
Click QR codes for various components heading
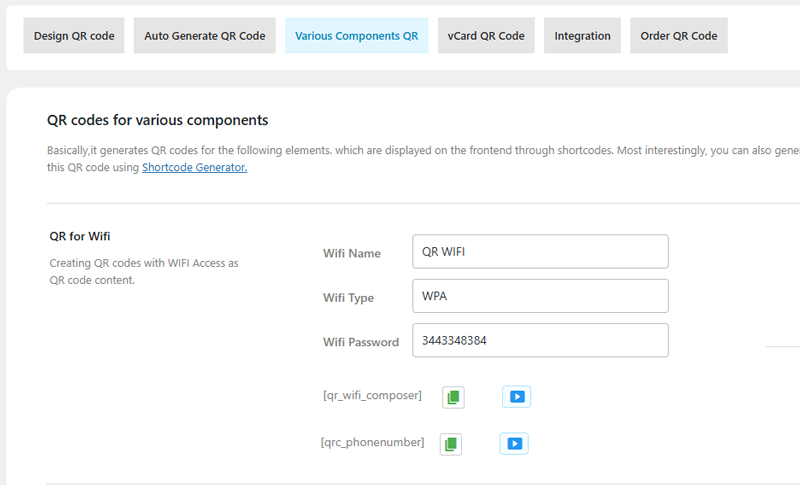(157, 120)
